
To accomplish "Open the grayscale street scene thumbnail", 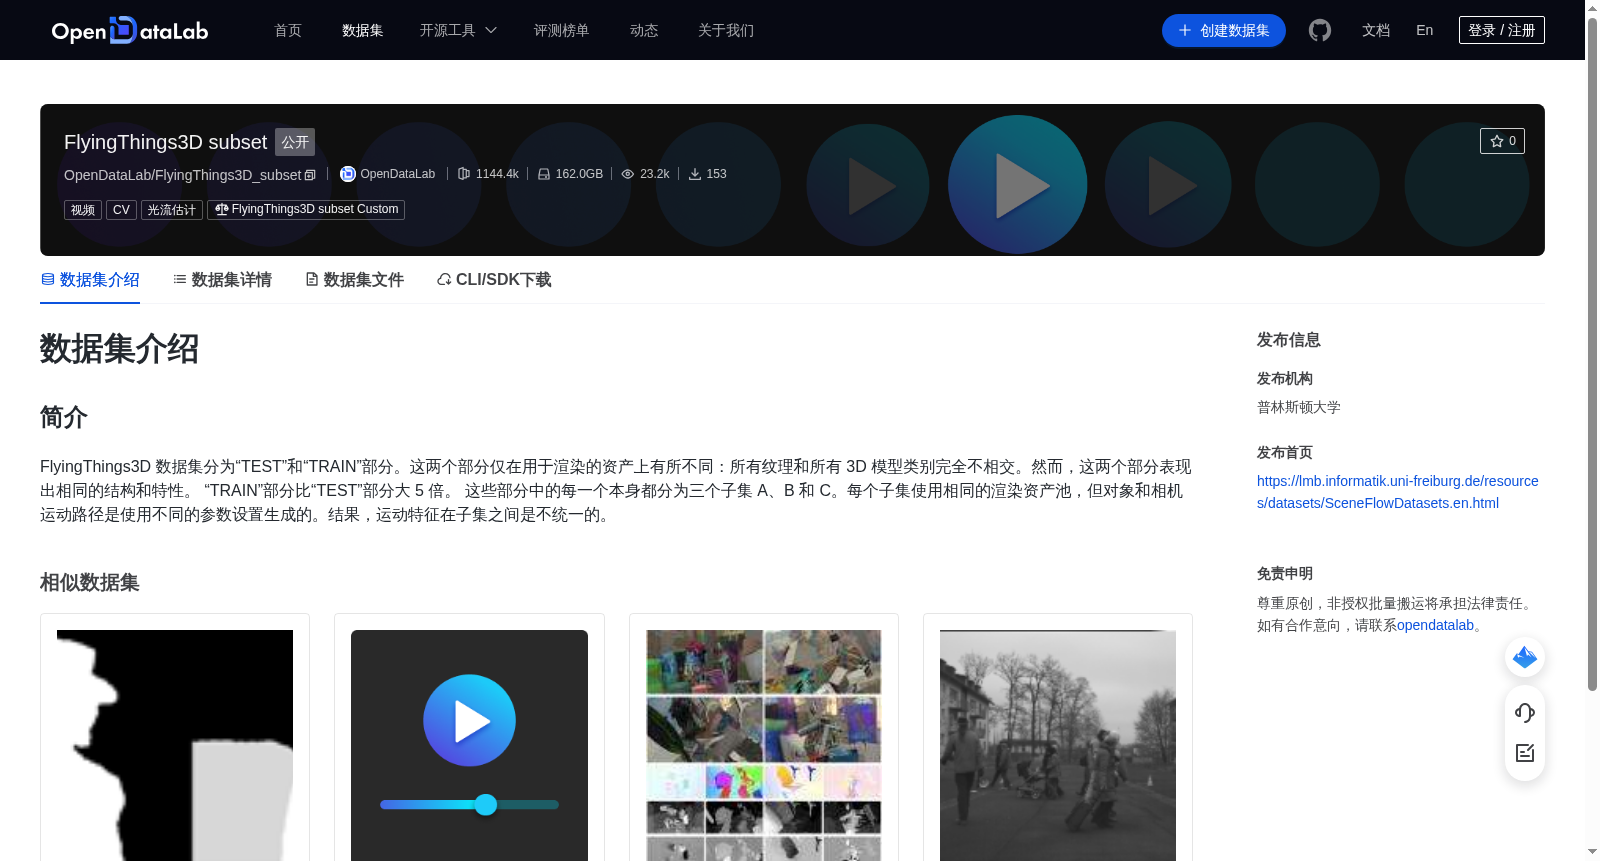I will point(1058,745).
